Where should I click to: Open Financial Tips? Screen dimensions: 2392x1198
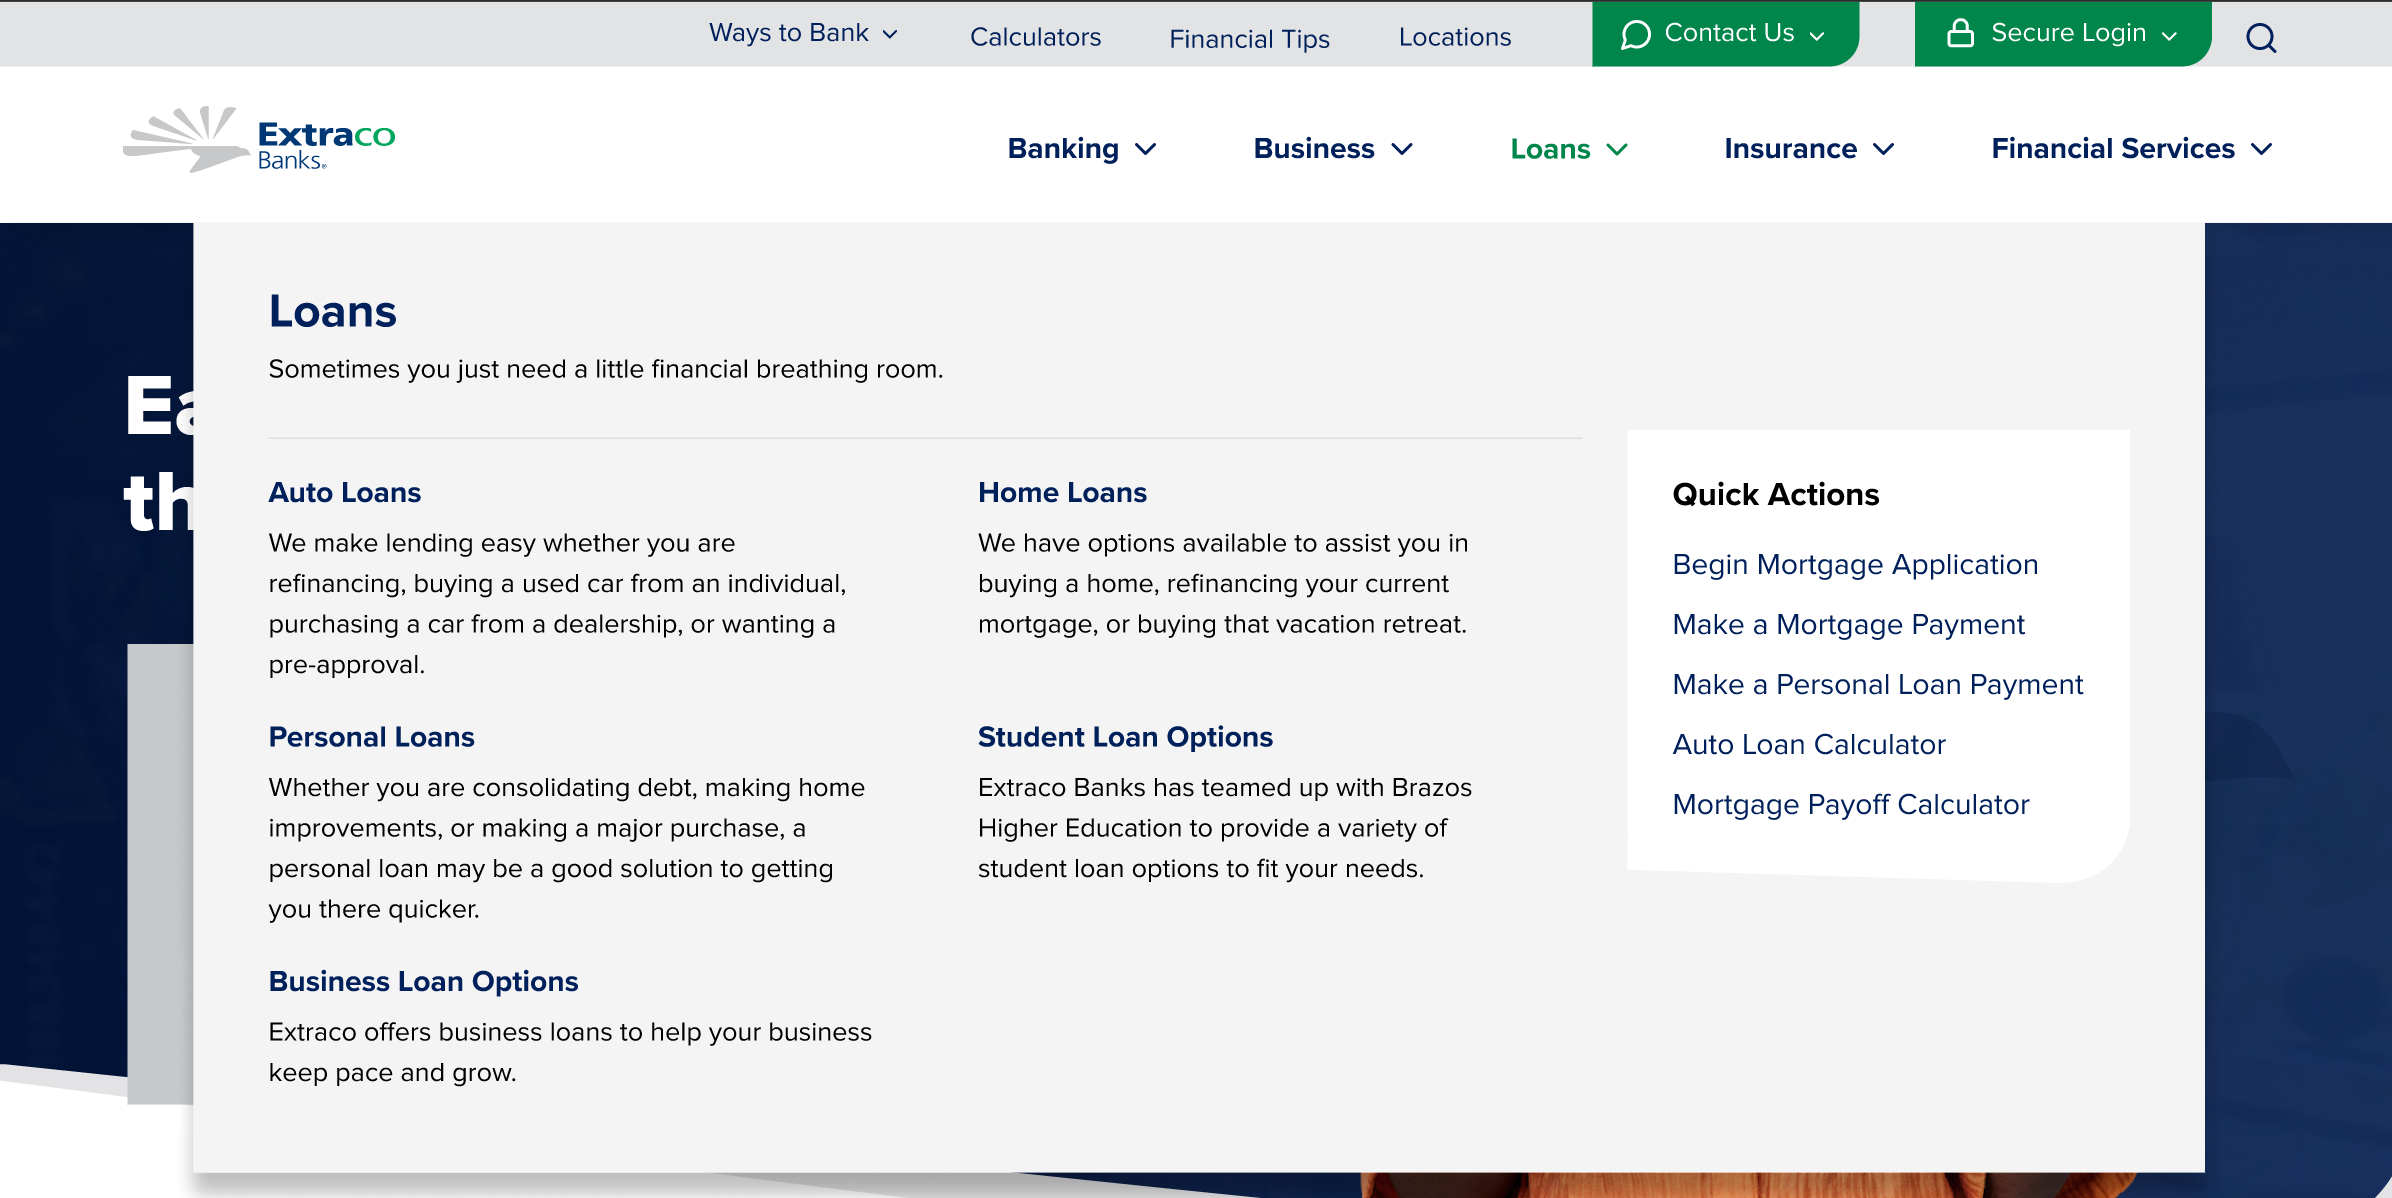click(x=1249, y=39)
